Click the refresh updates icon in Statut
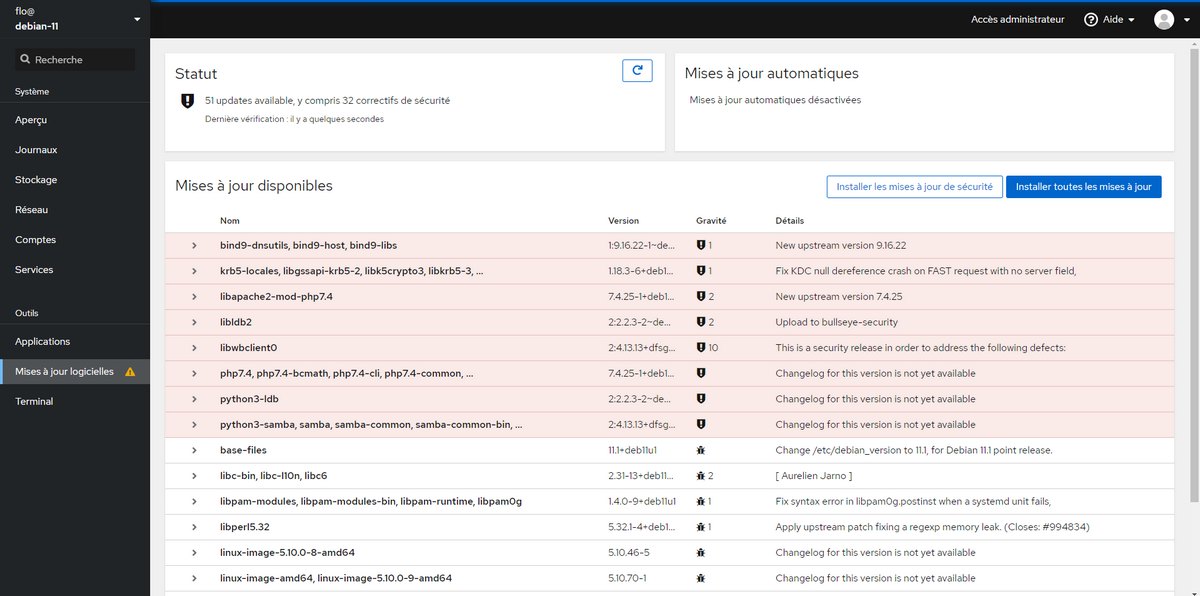The image size is (1200, 596). [x=637, y=70]
